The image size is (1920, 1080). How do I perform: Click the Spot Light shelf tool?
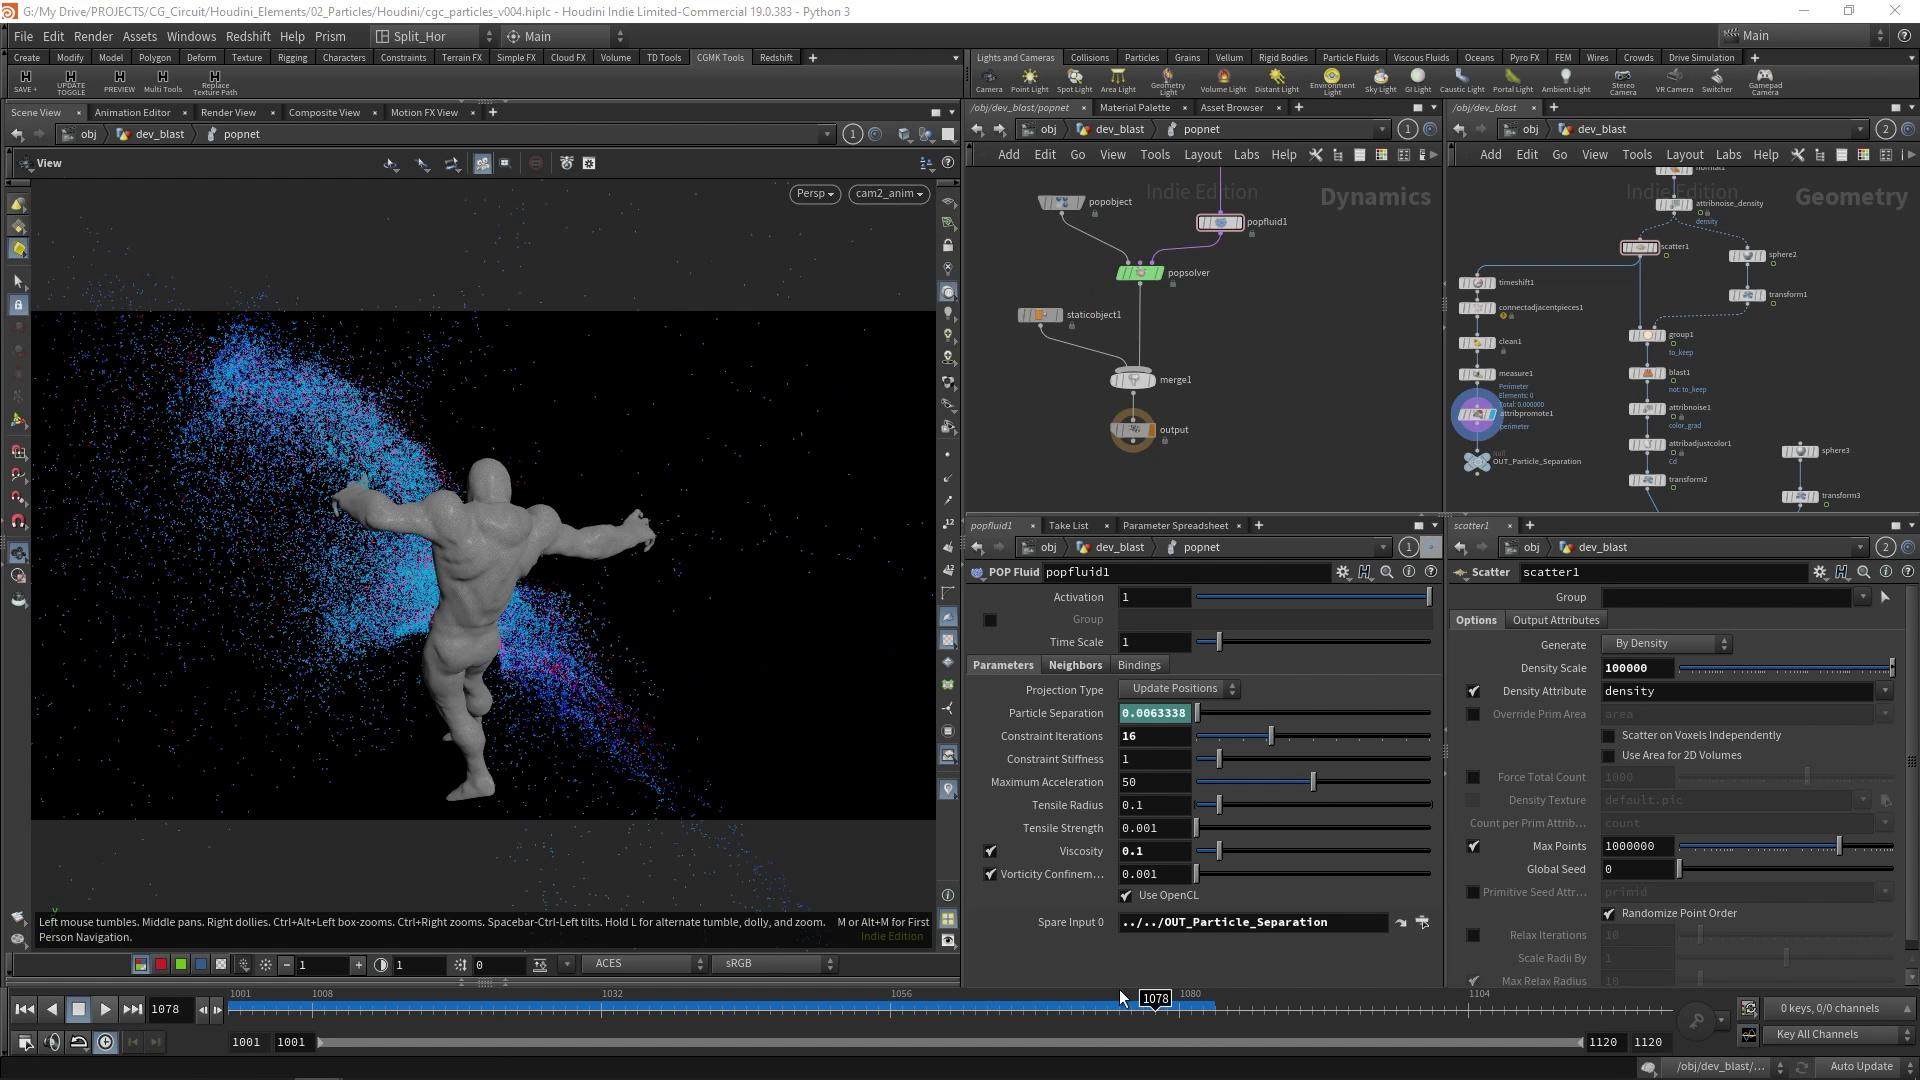1074,81
